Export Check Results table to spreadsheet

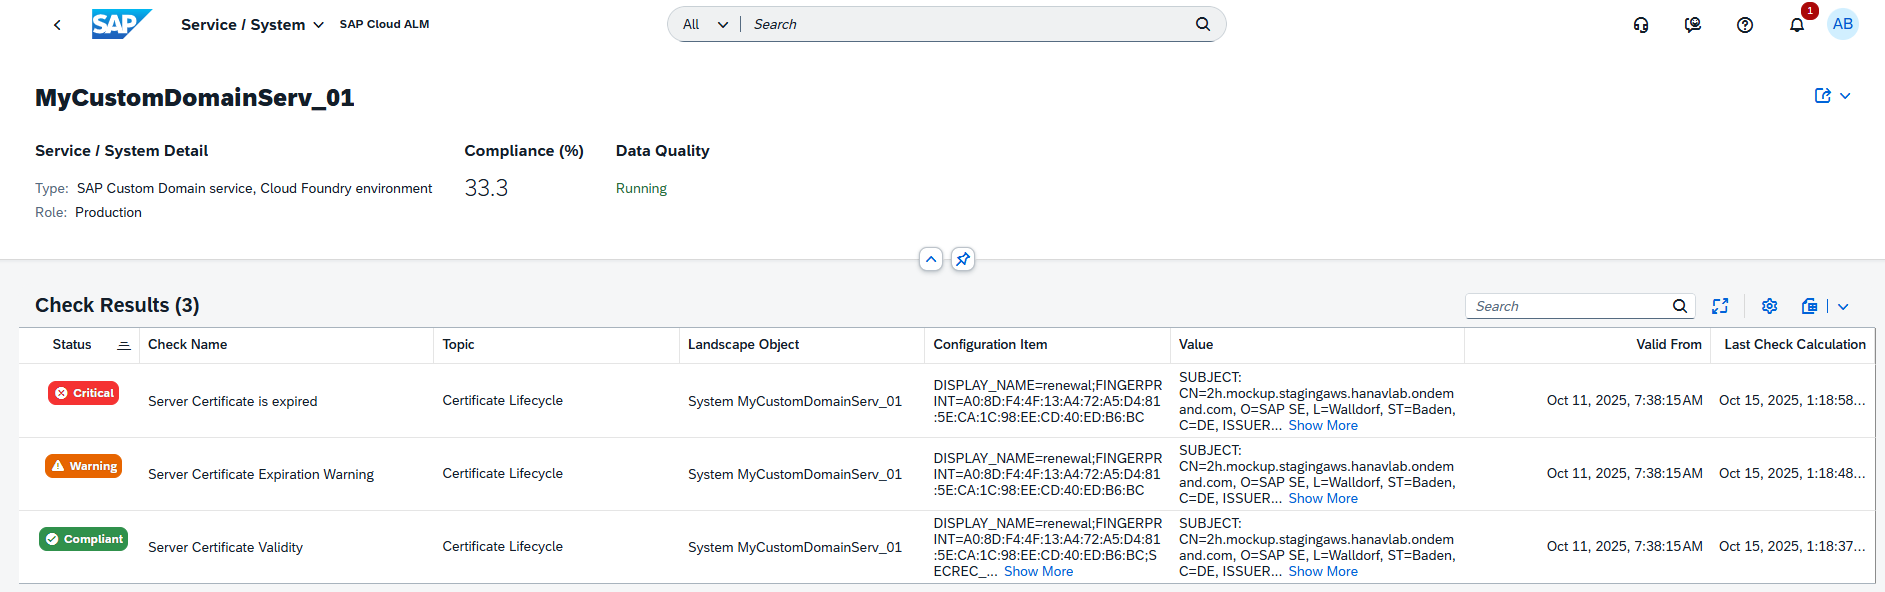point(1809,306)
